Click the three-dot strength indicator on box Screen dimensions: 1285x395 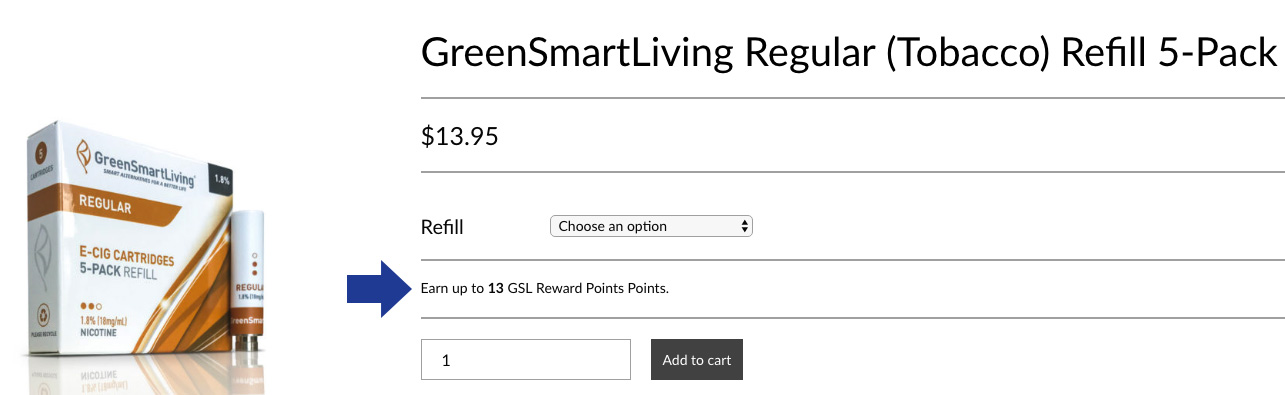(x=89, y=305)
